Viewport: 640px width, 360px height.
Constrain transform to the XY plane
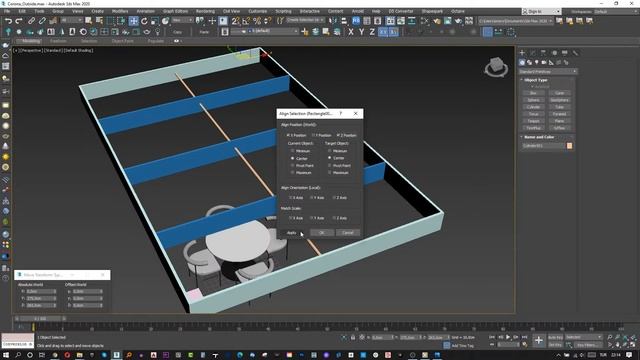coord(383,31)
